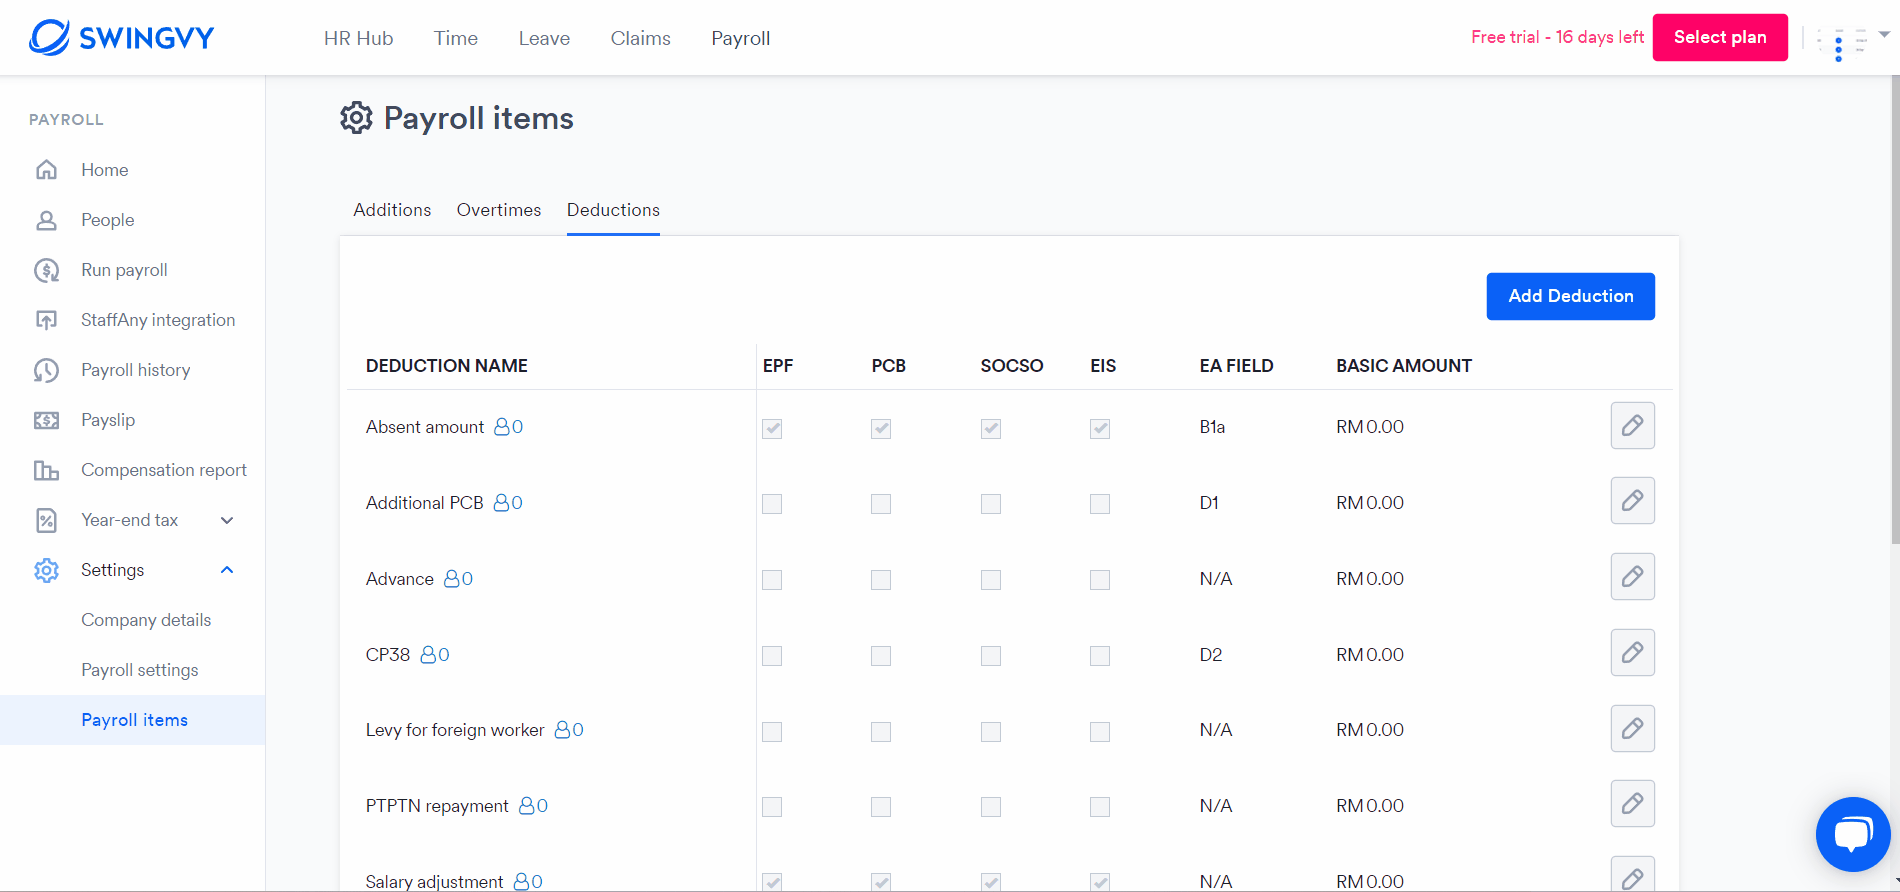
Task: Edit the Additional PCB deduction
Action: click(x=1632, y=501)
